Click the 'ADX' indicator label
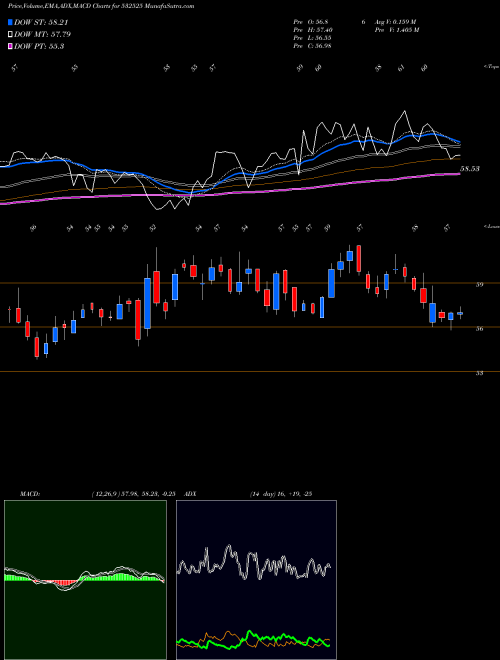 tap(190, 494)
